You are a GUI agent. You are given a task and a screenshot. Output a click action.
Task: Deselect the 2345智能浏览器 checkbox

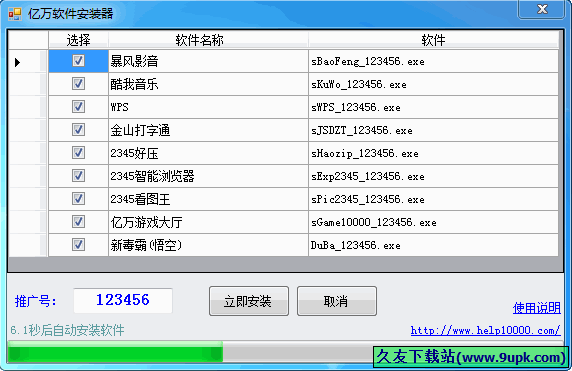[78, 175]
